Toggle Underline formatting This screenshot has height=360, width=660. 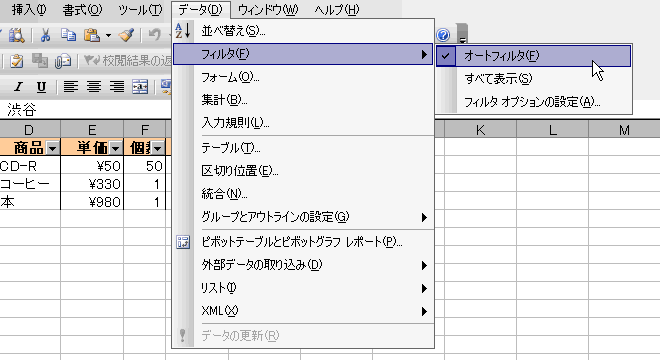[41, 87]
